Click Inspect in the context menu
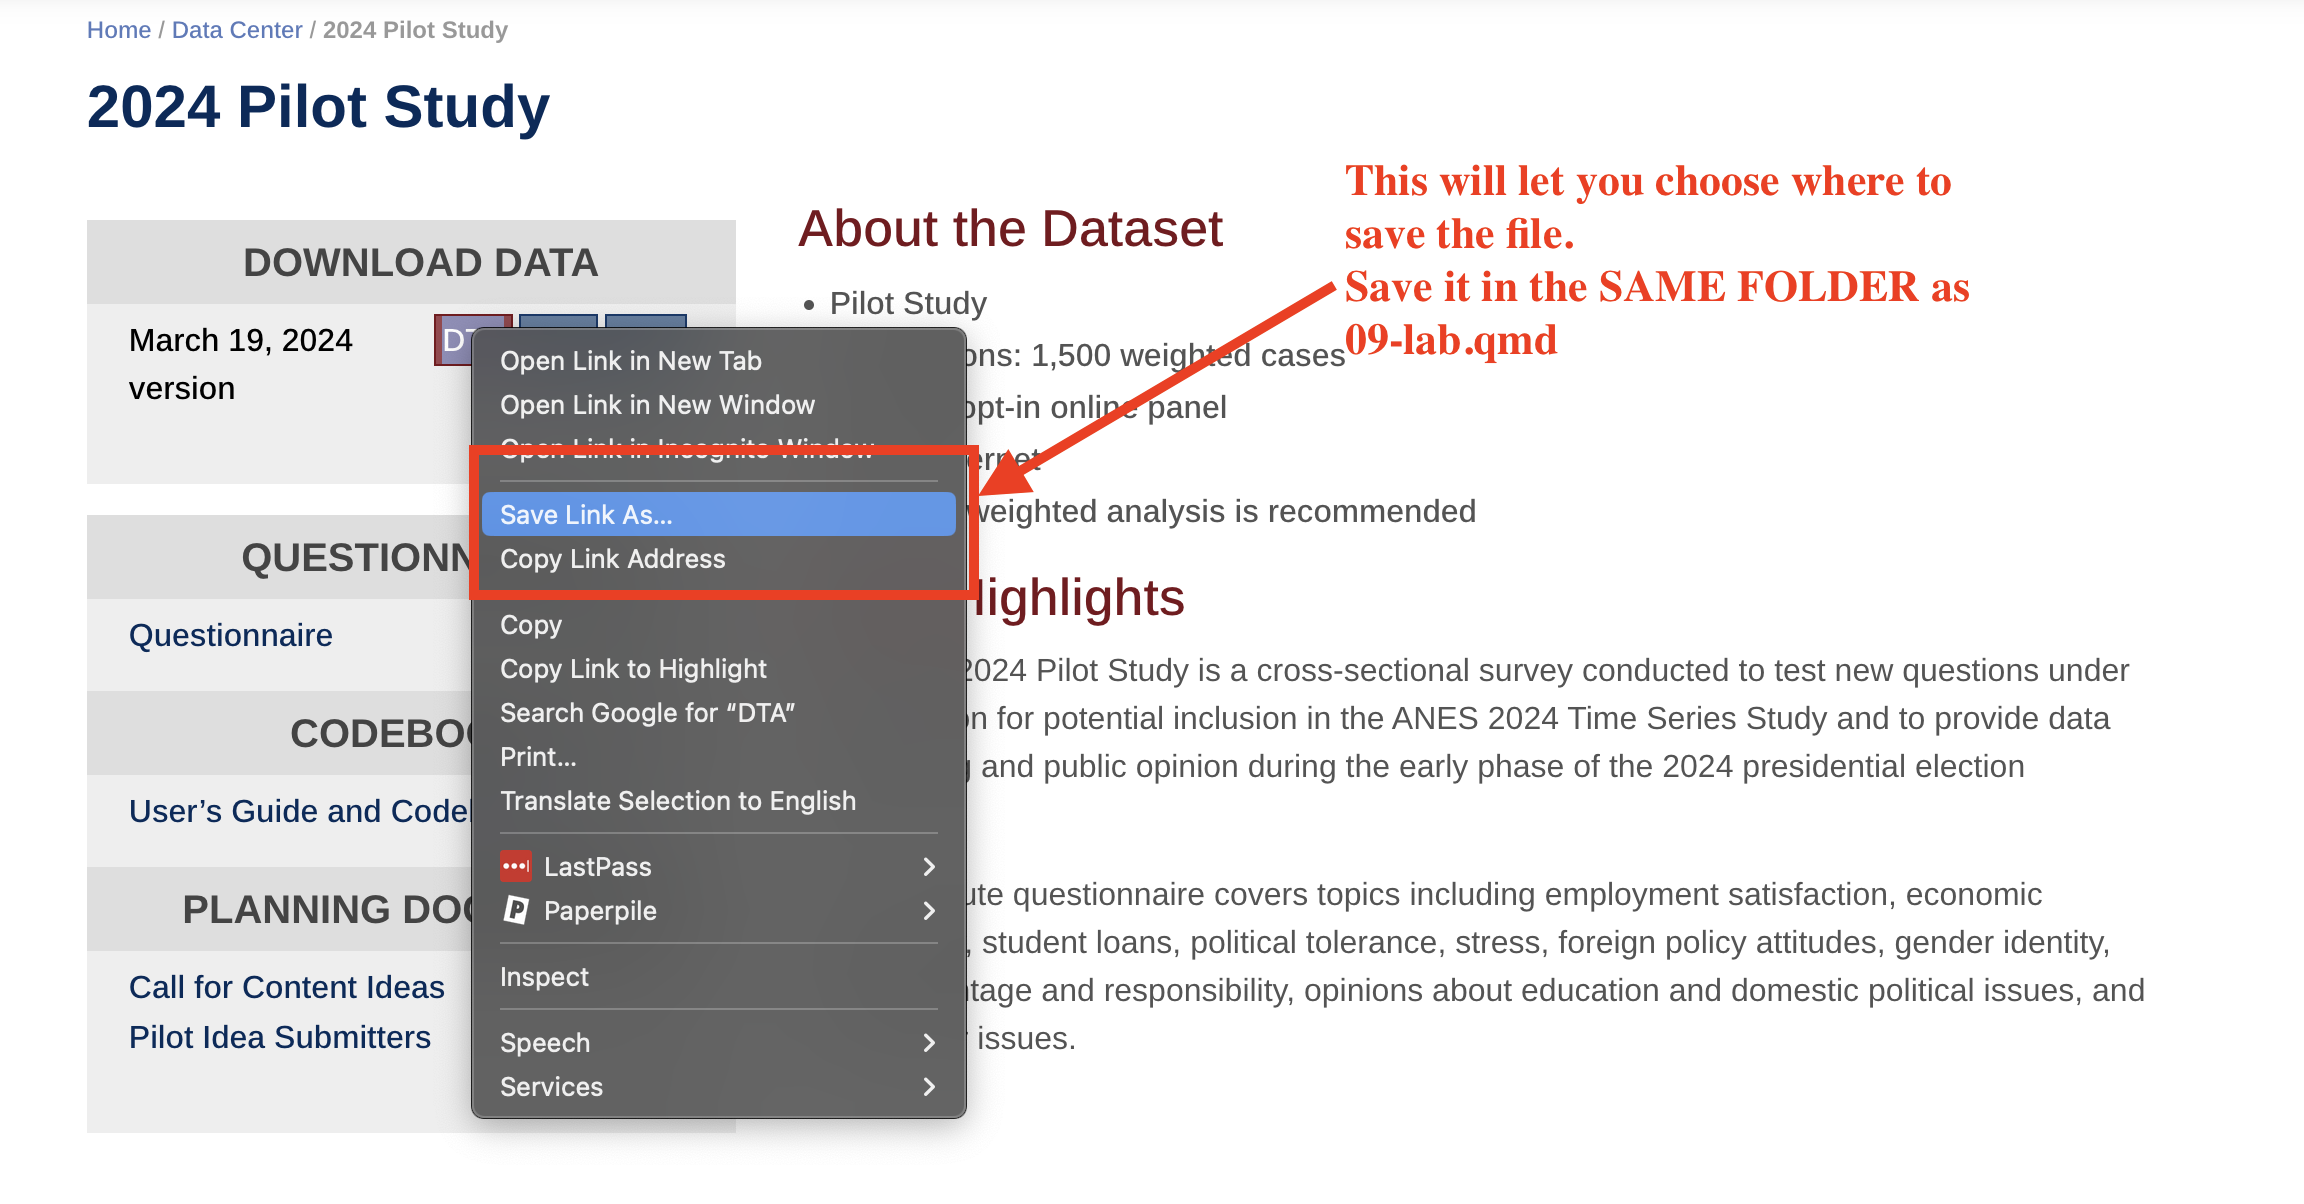The height and width of the screenshot is (1204, 2304). tap(544, 976)
